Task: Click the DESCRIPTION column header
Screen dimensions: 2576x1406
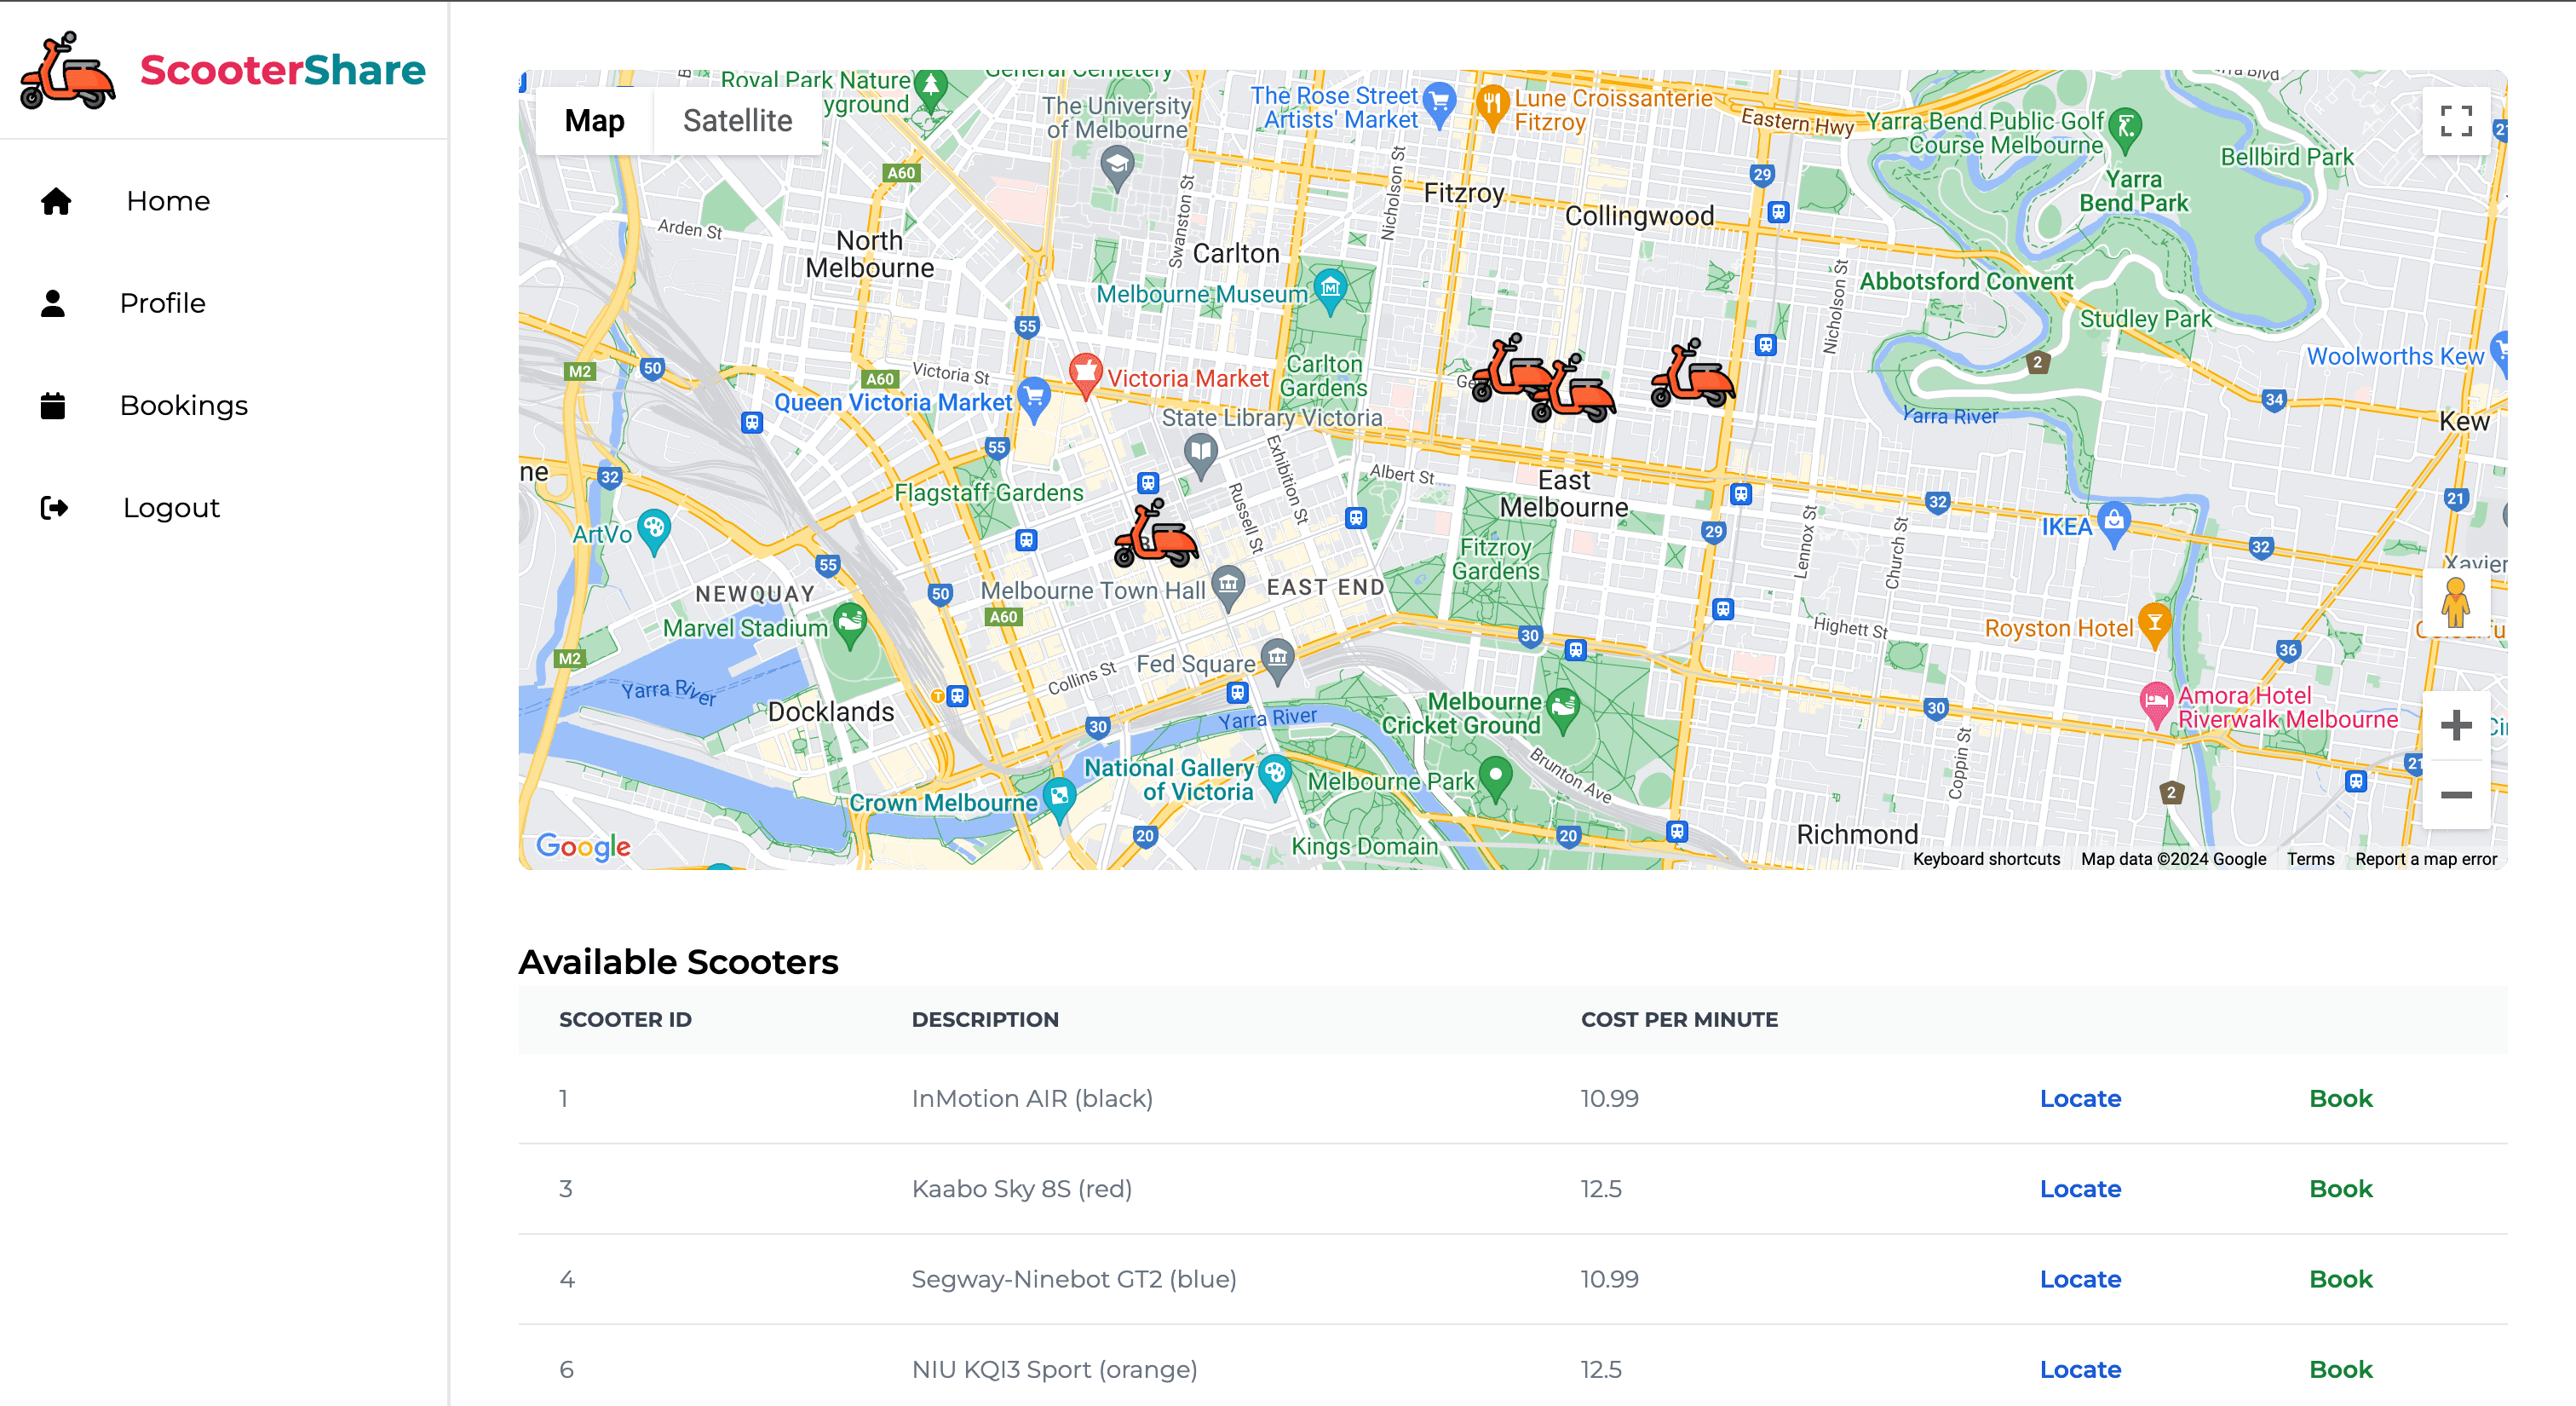Action: point(985,1019)
